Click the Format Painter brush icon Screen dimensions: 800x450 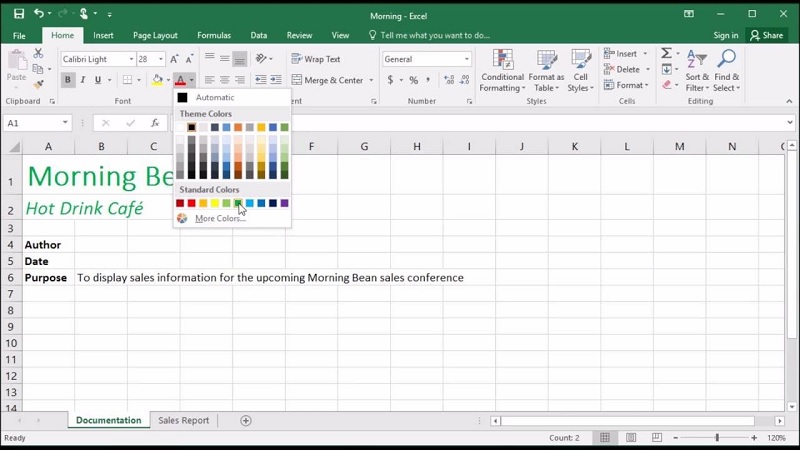(39, 86)
